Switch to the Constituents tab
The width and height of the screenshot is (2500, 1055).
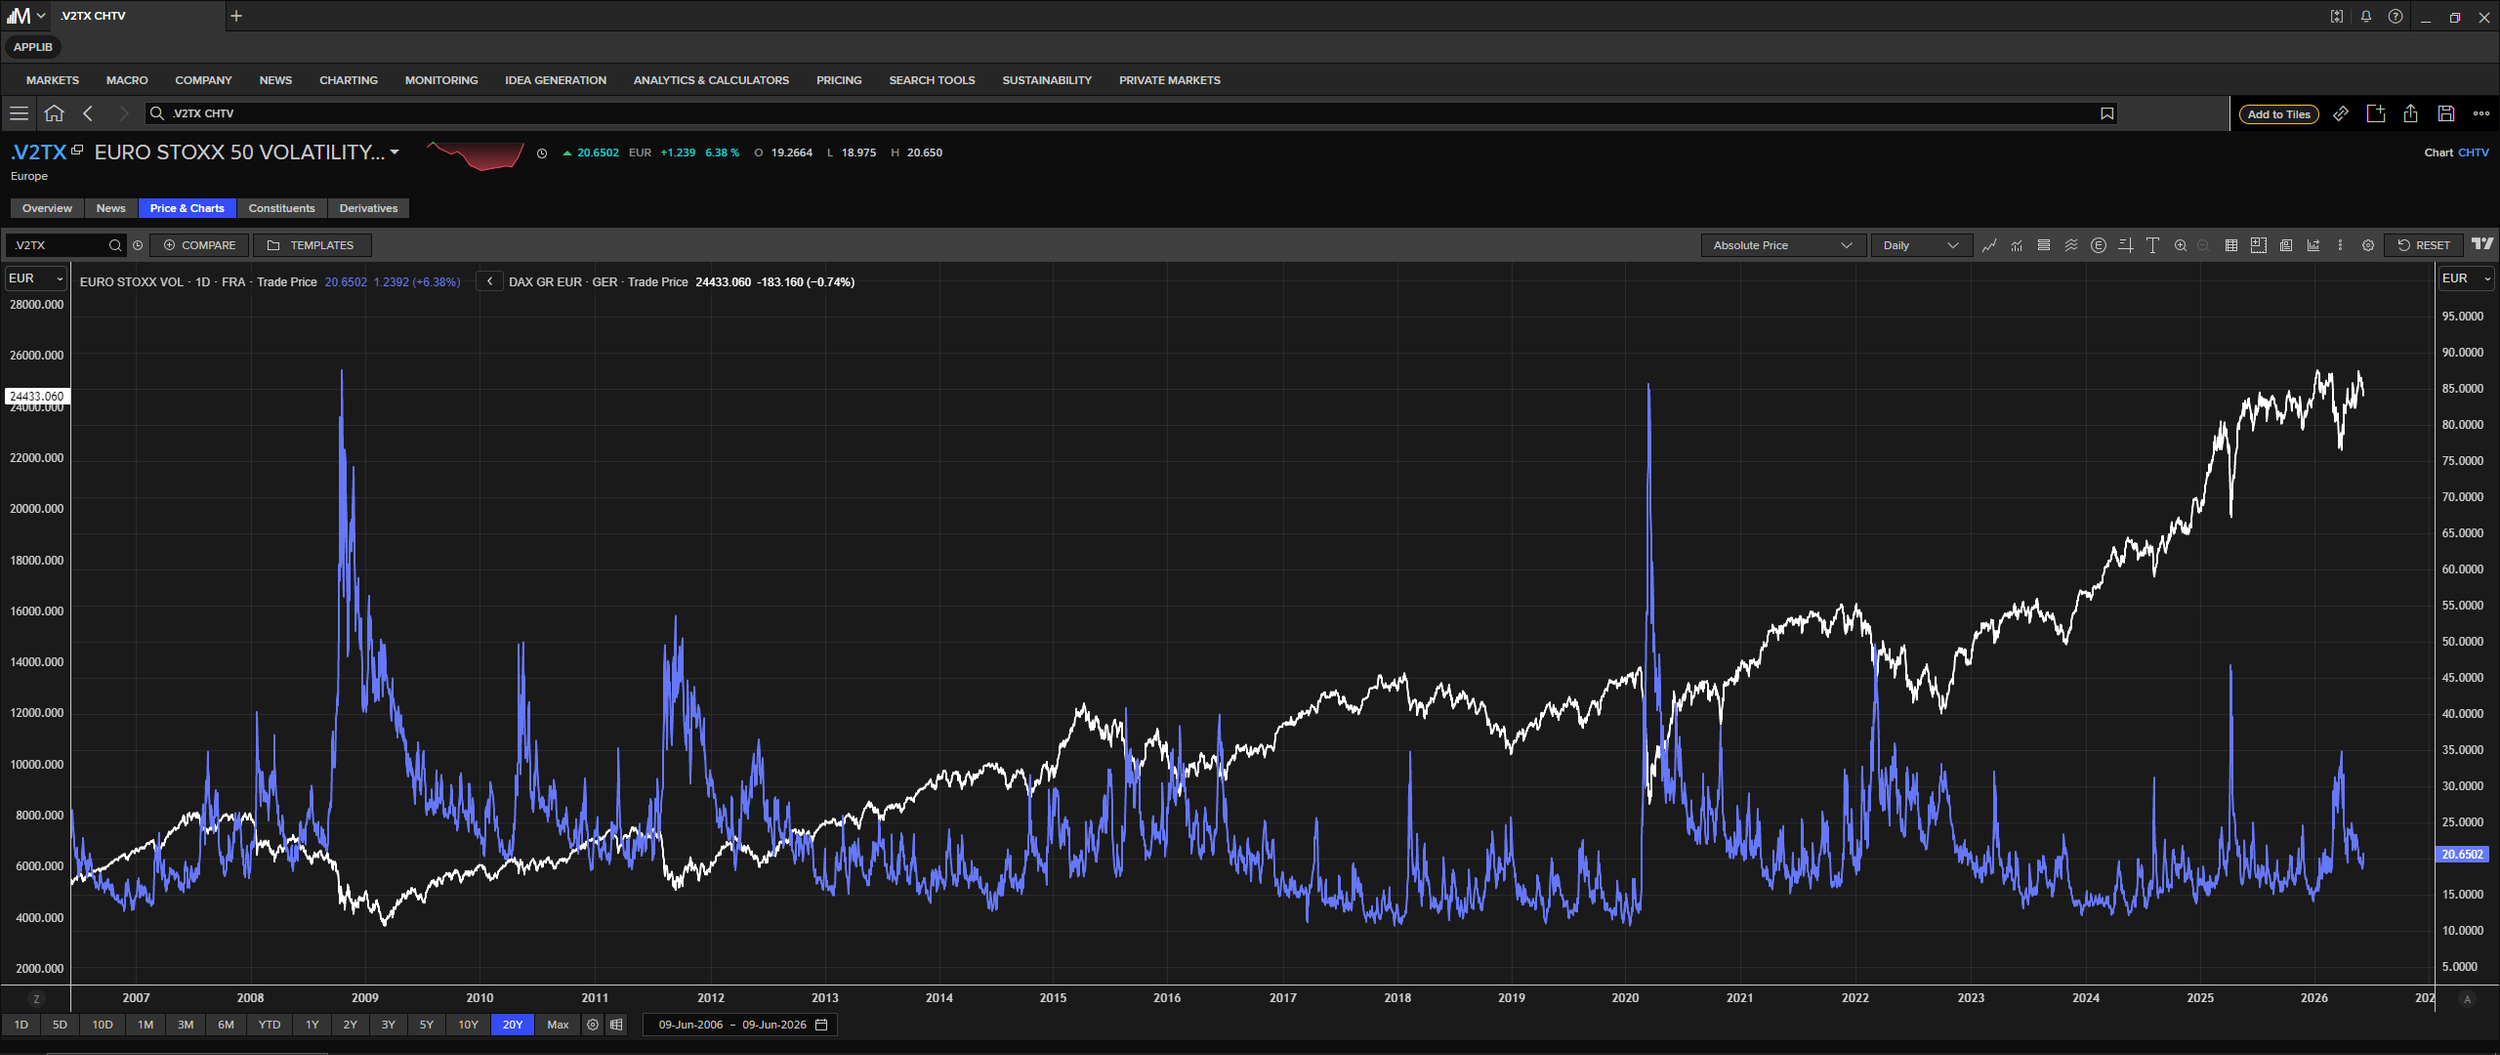click(x=281, y=208)
